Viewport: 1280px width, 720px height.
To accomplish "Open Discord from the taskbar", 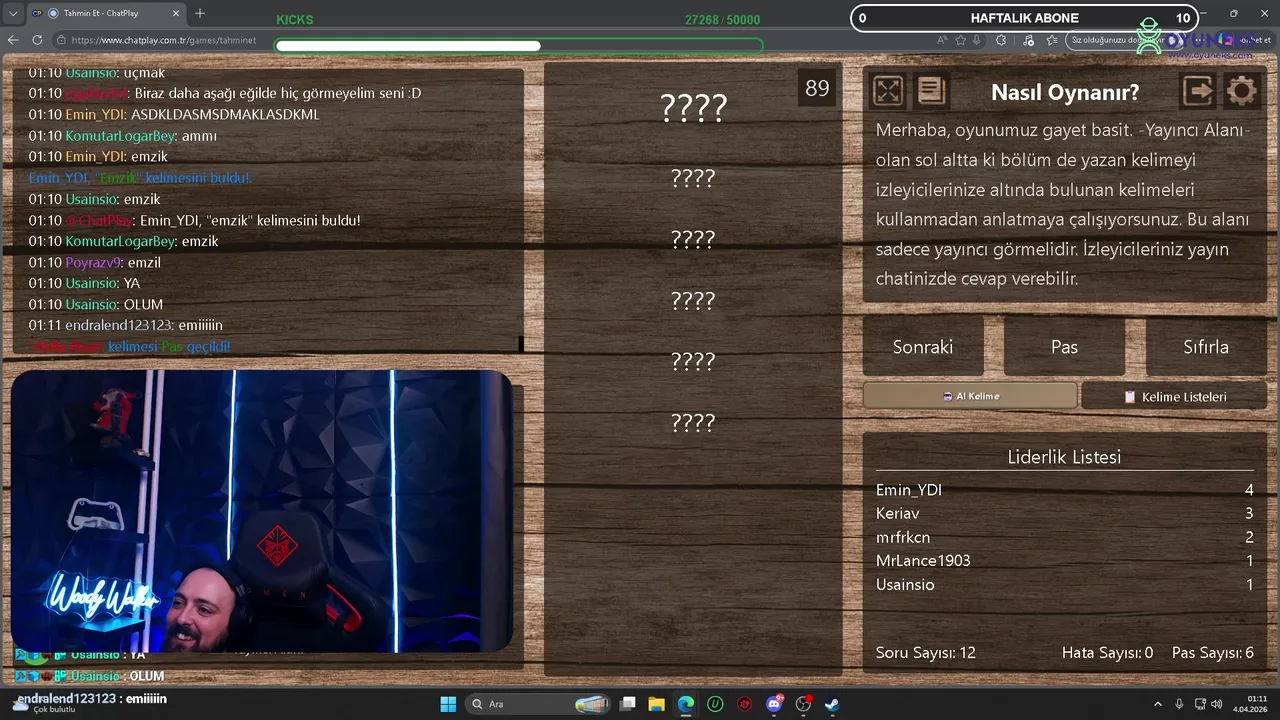I will pyautogui.click(x=774, y=704).
